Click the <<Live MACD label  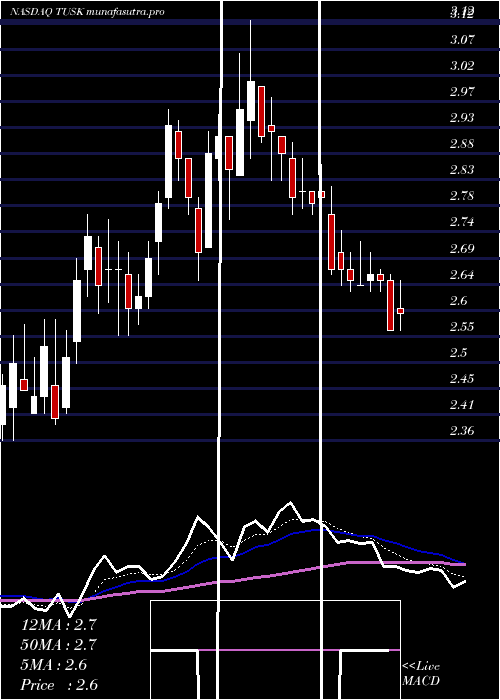point(421,674)
